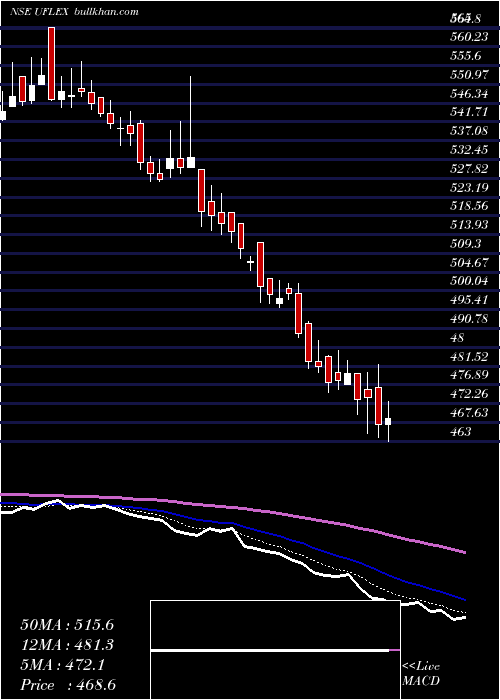This screenshot has width=500, height=700.
Task: Click the 472.26 price axis label
Action: coord(468,395)
